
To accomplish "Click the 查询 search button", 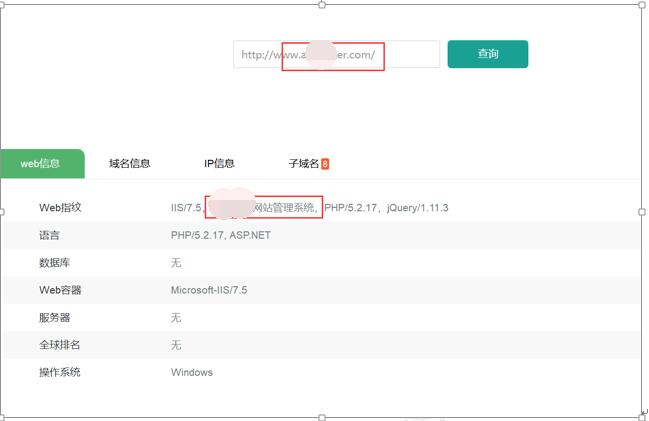I will pyautogui.click(x=488, y=54).
